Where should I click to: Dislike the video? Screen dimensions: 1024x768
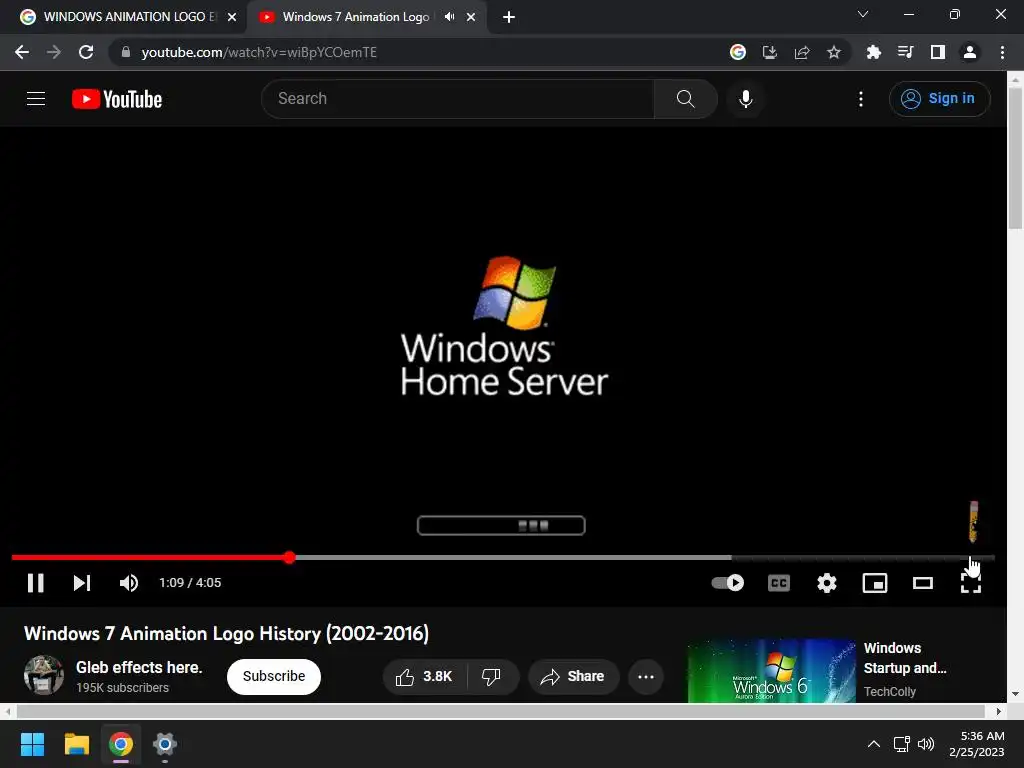[x=492, y=677]
